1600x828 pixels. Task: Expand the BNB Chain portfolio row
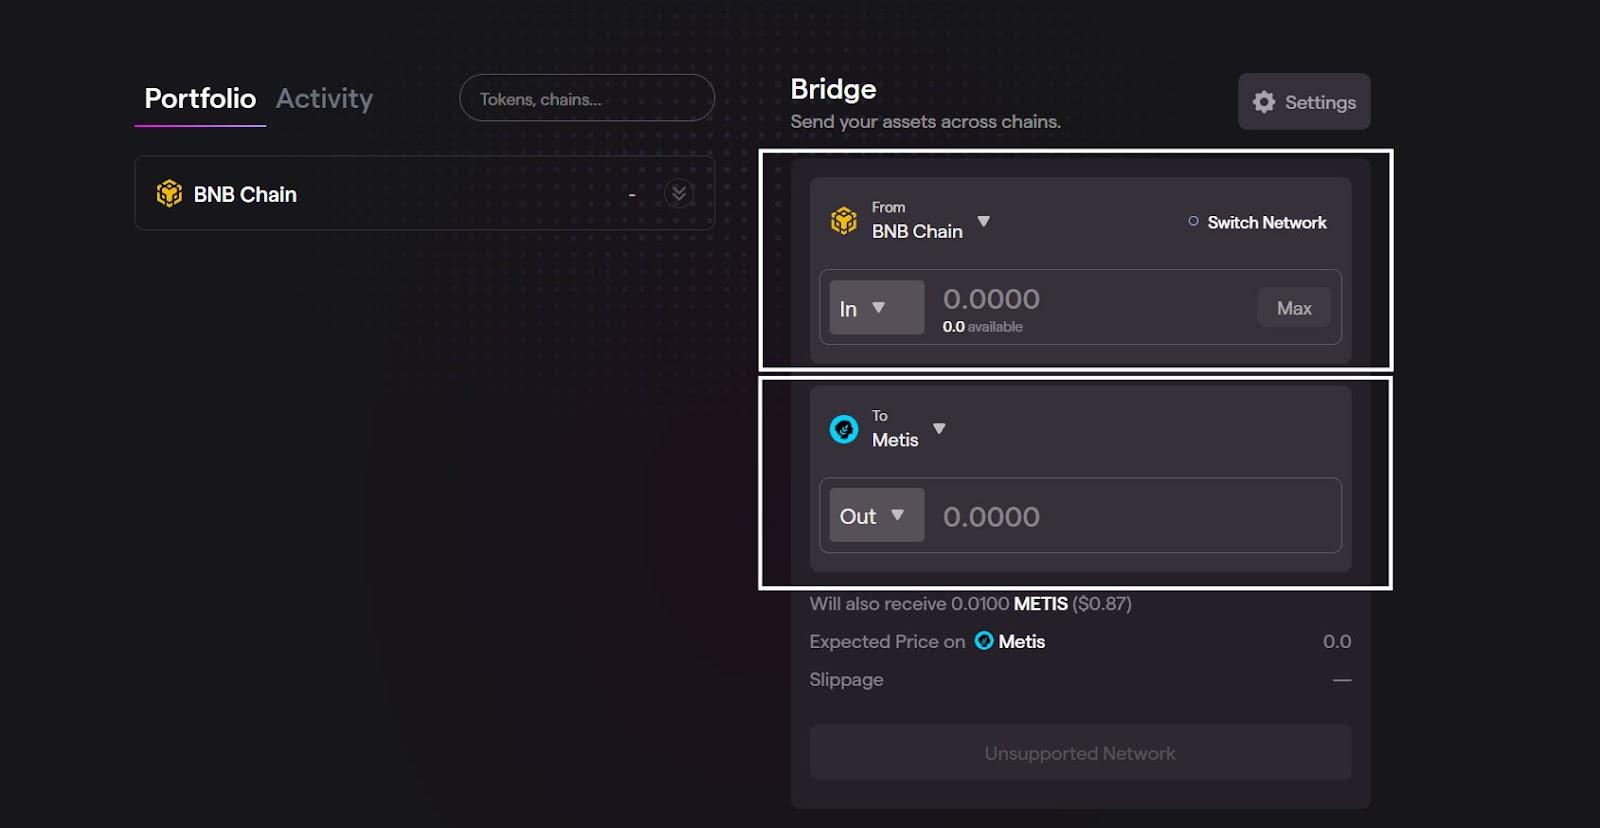(x=679, y=193)
